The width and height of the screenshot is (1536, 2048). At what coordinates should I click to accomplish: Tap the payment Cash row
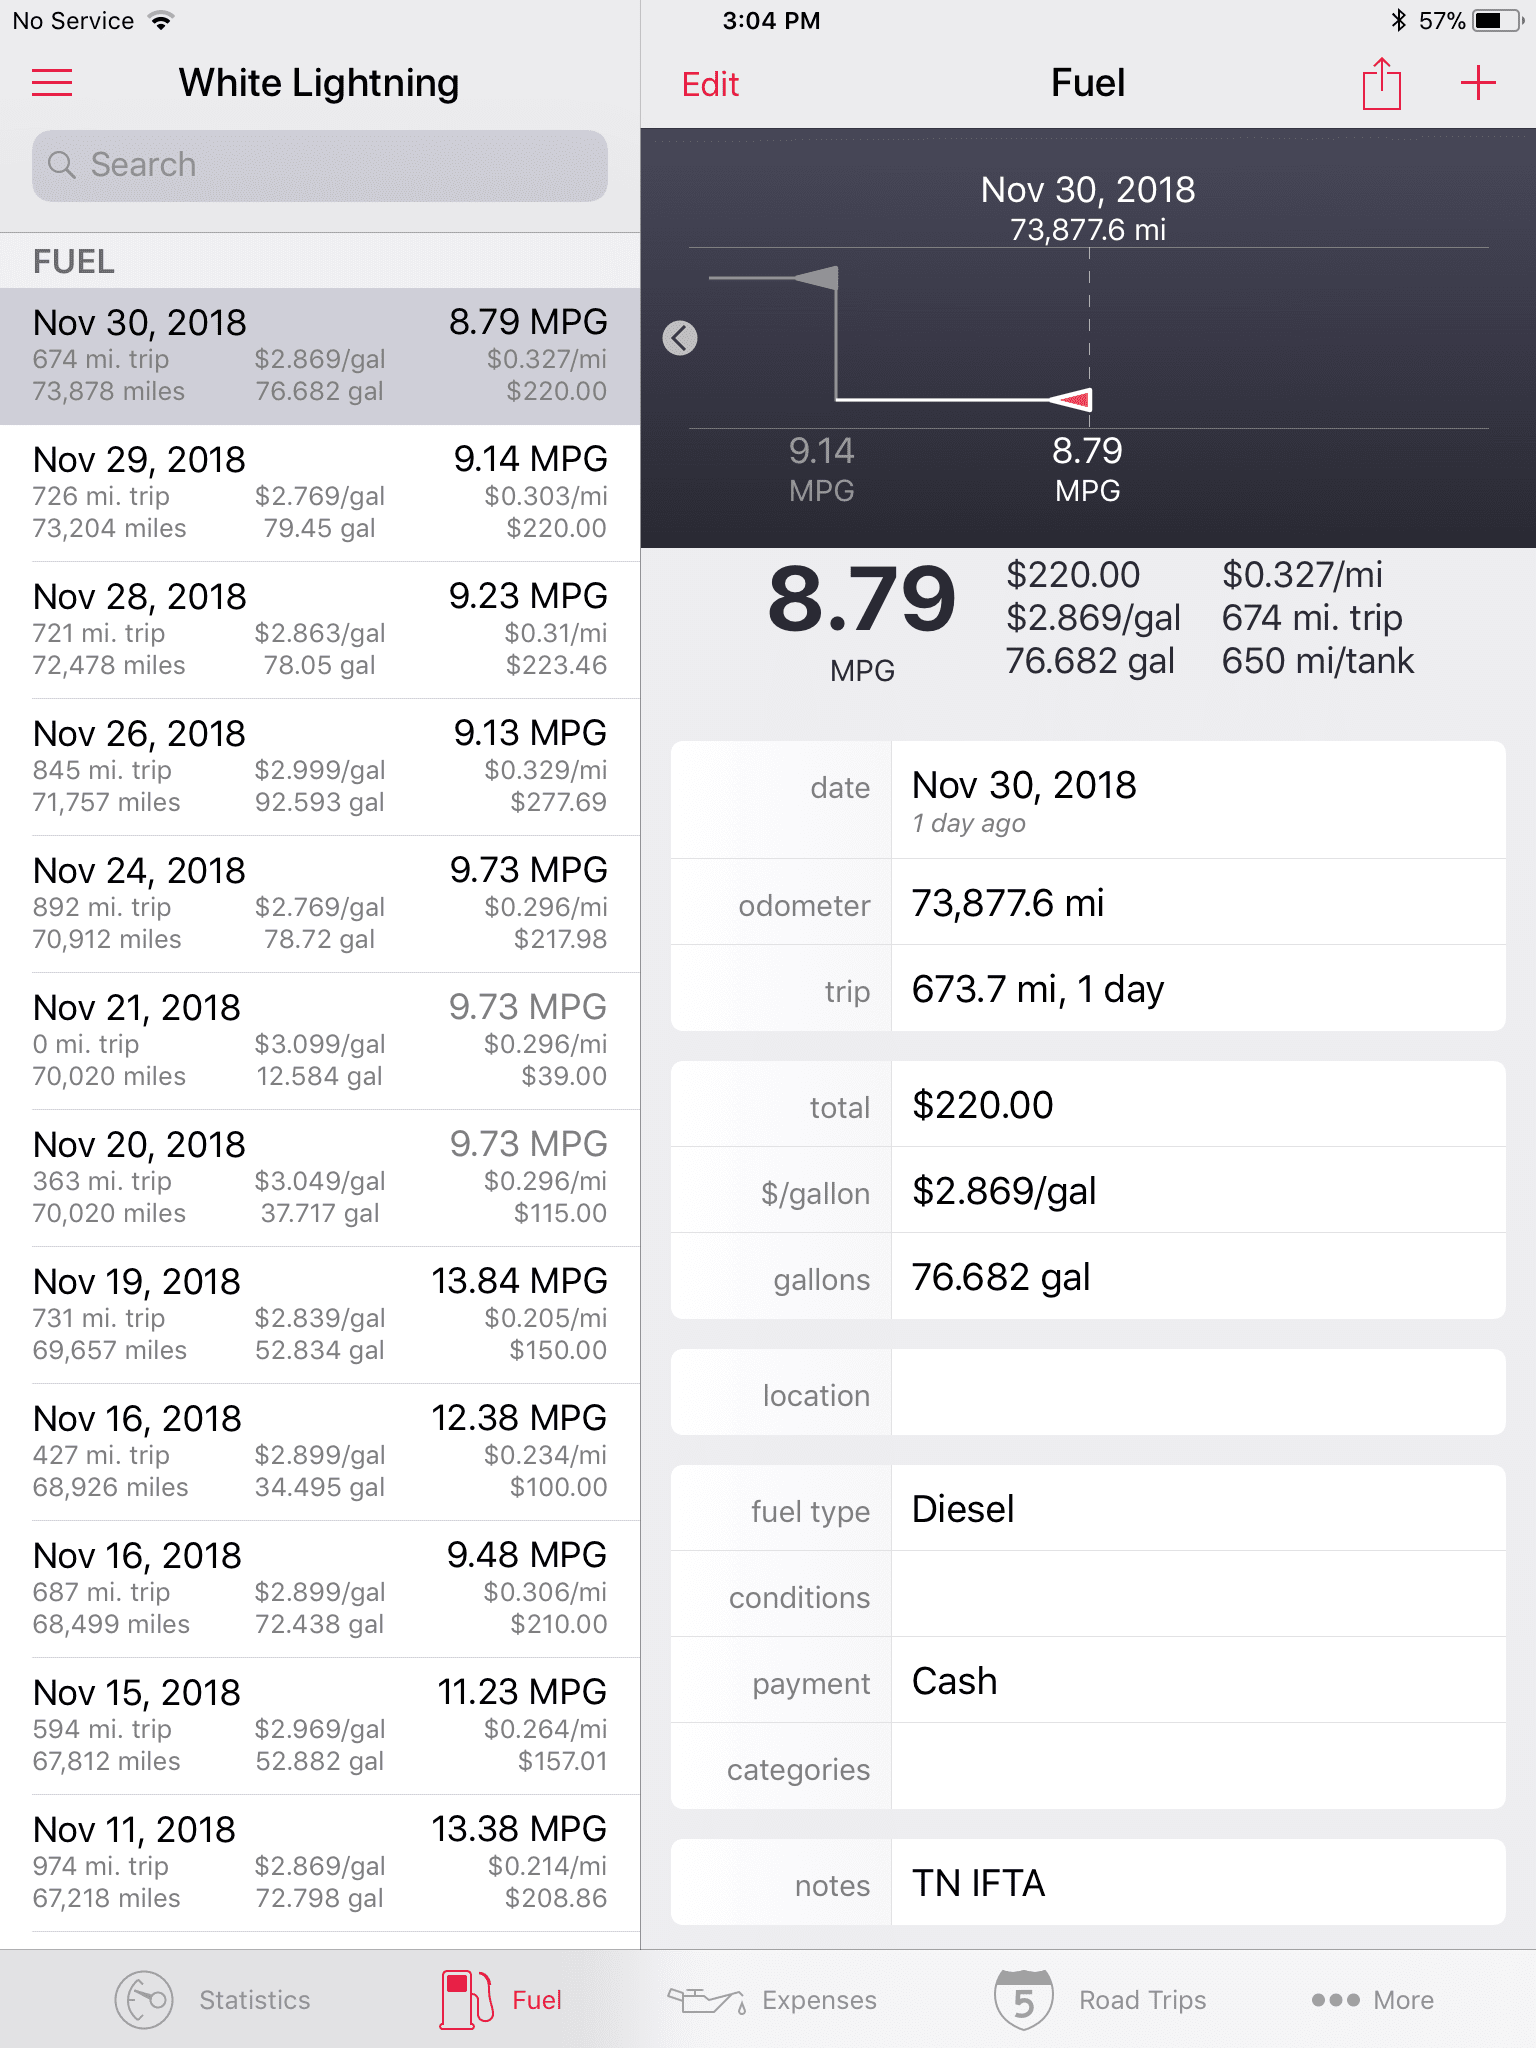pyautogui.click(x=1088, y=1680)
